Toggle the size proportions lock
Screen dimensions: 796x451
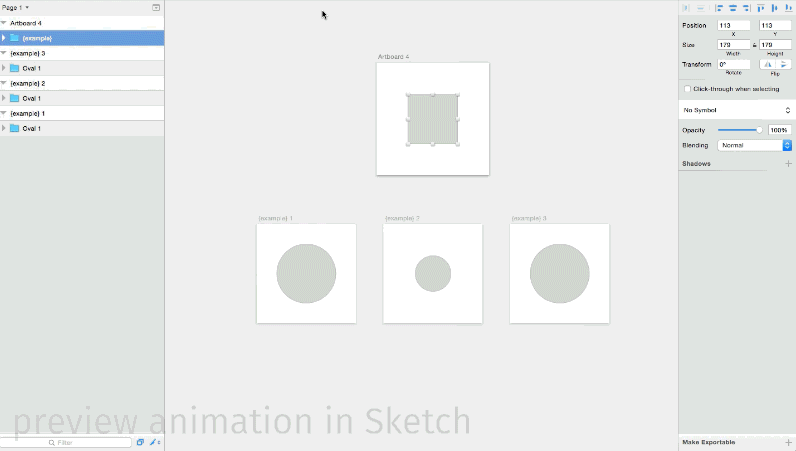tap(754, 45)
